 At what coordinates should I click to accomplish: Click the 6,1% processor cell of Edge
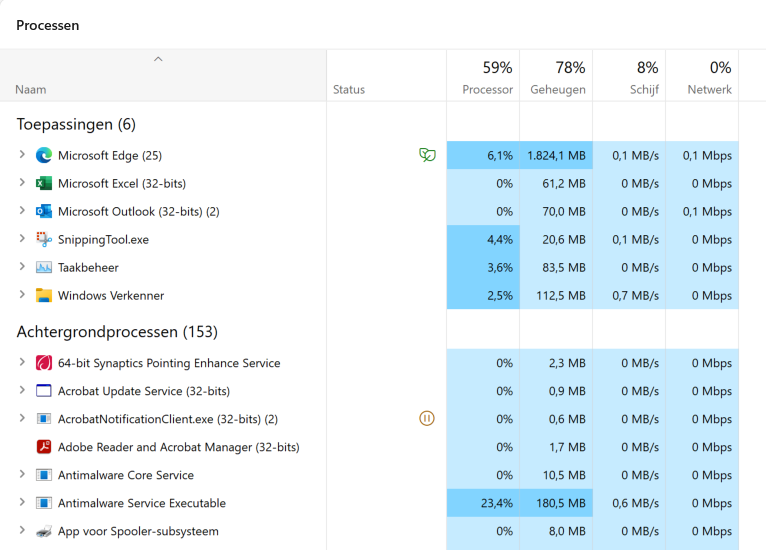[x=483, y=155]
